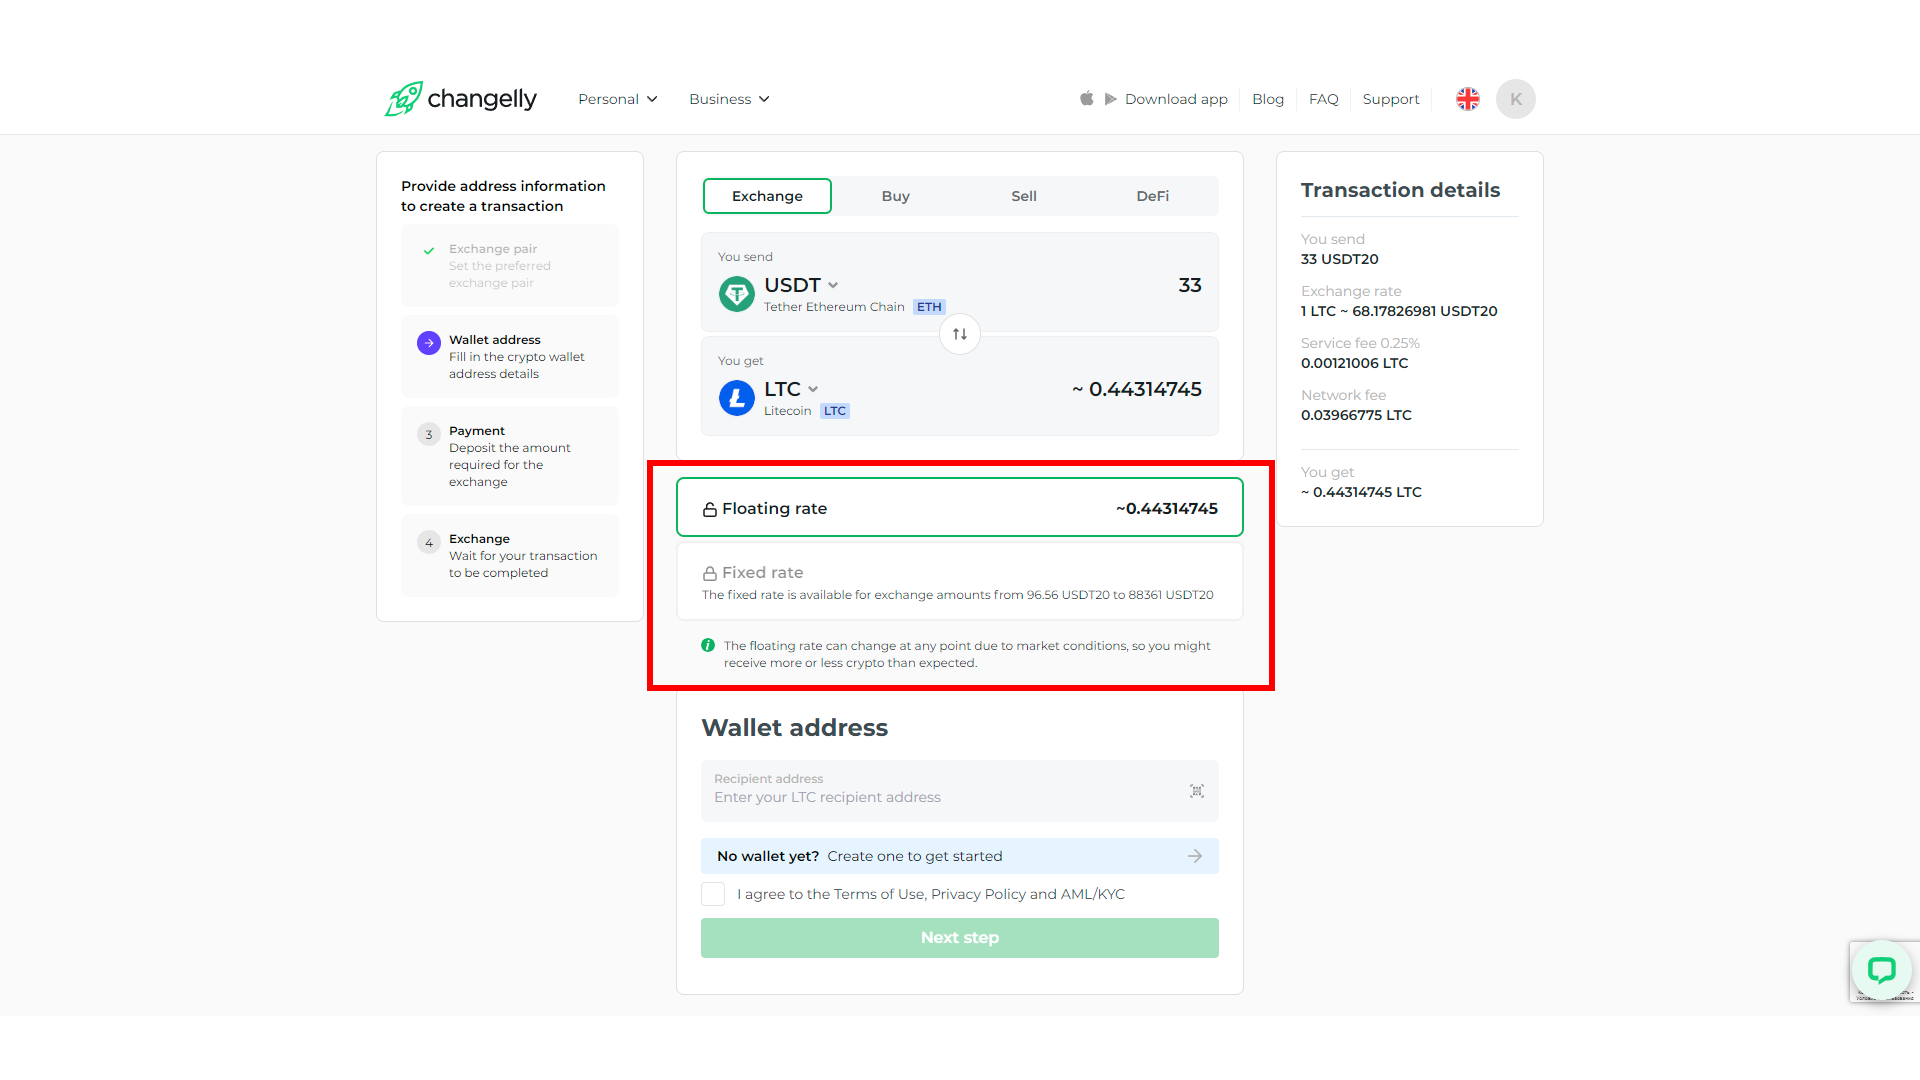Click the Exchange pair checkmark icon

(429, 251)
